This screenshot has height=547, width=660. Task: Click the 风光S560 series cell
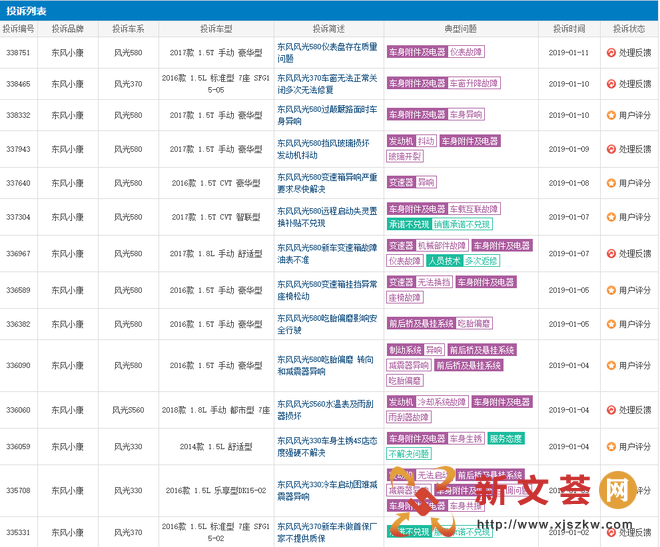point(128,410)
